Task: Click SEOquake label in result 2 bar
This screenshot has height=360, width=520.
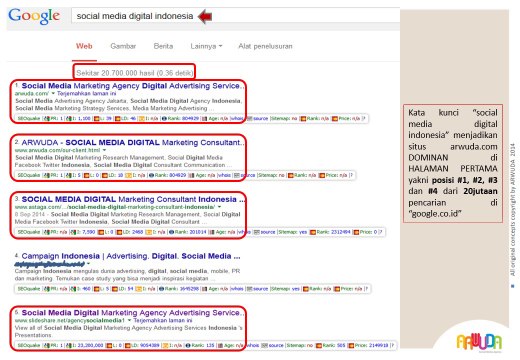Action: click(x=29, y=175)
